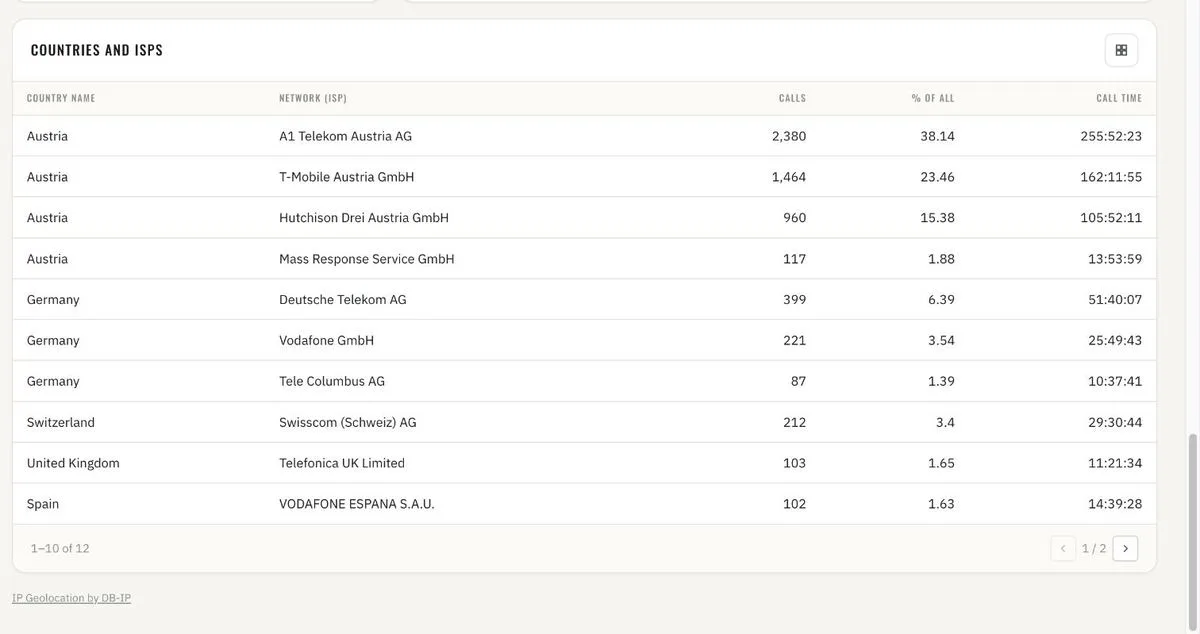This screenshot has width=1200, height=634.
Task: Click Austria in Hutchison Drei row
Action: [47, 218]
